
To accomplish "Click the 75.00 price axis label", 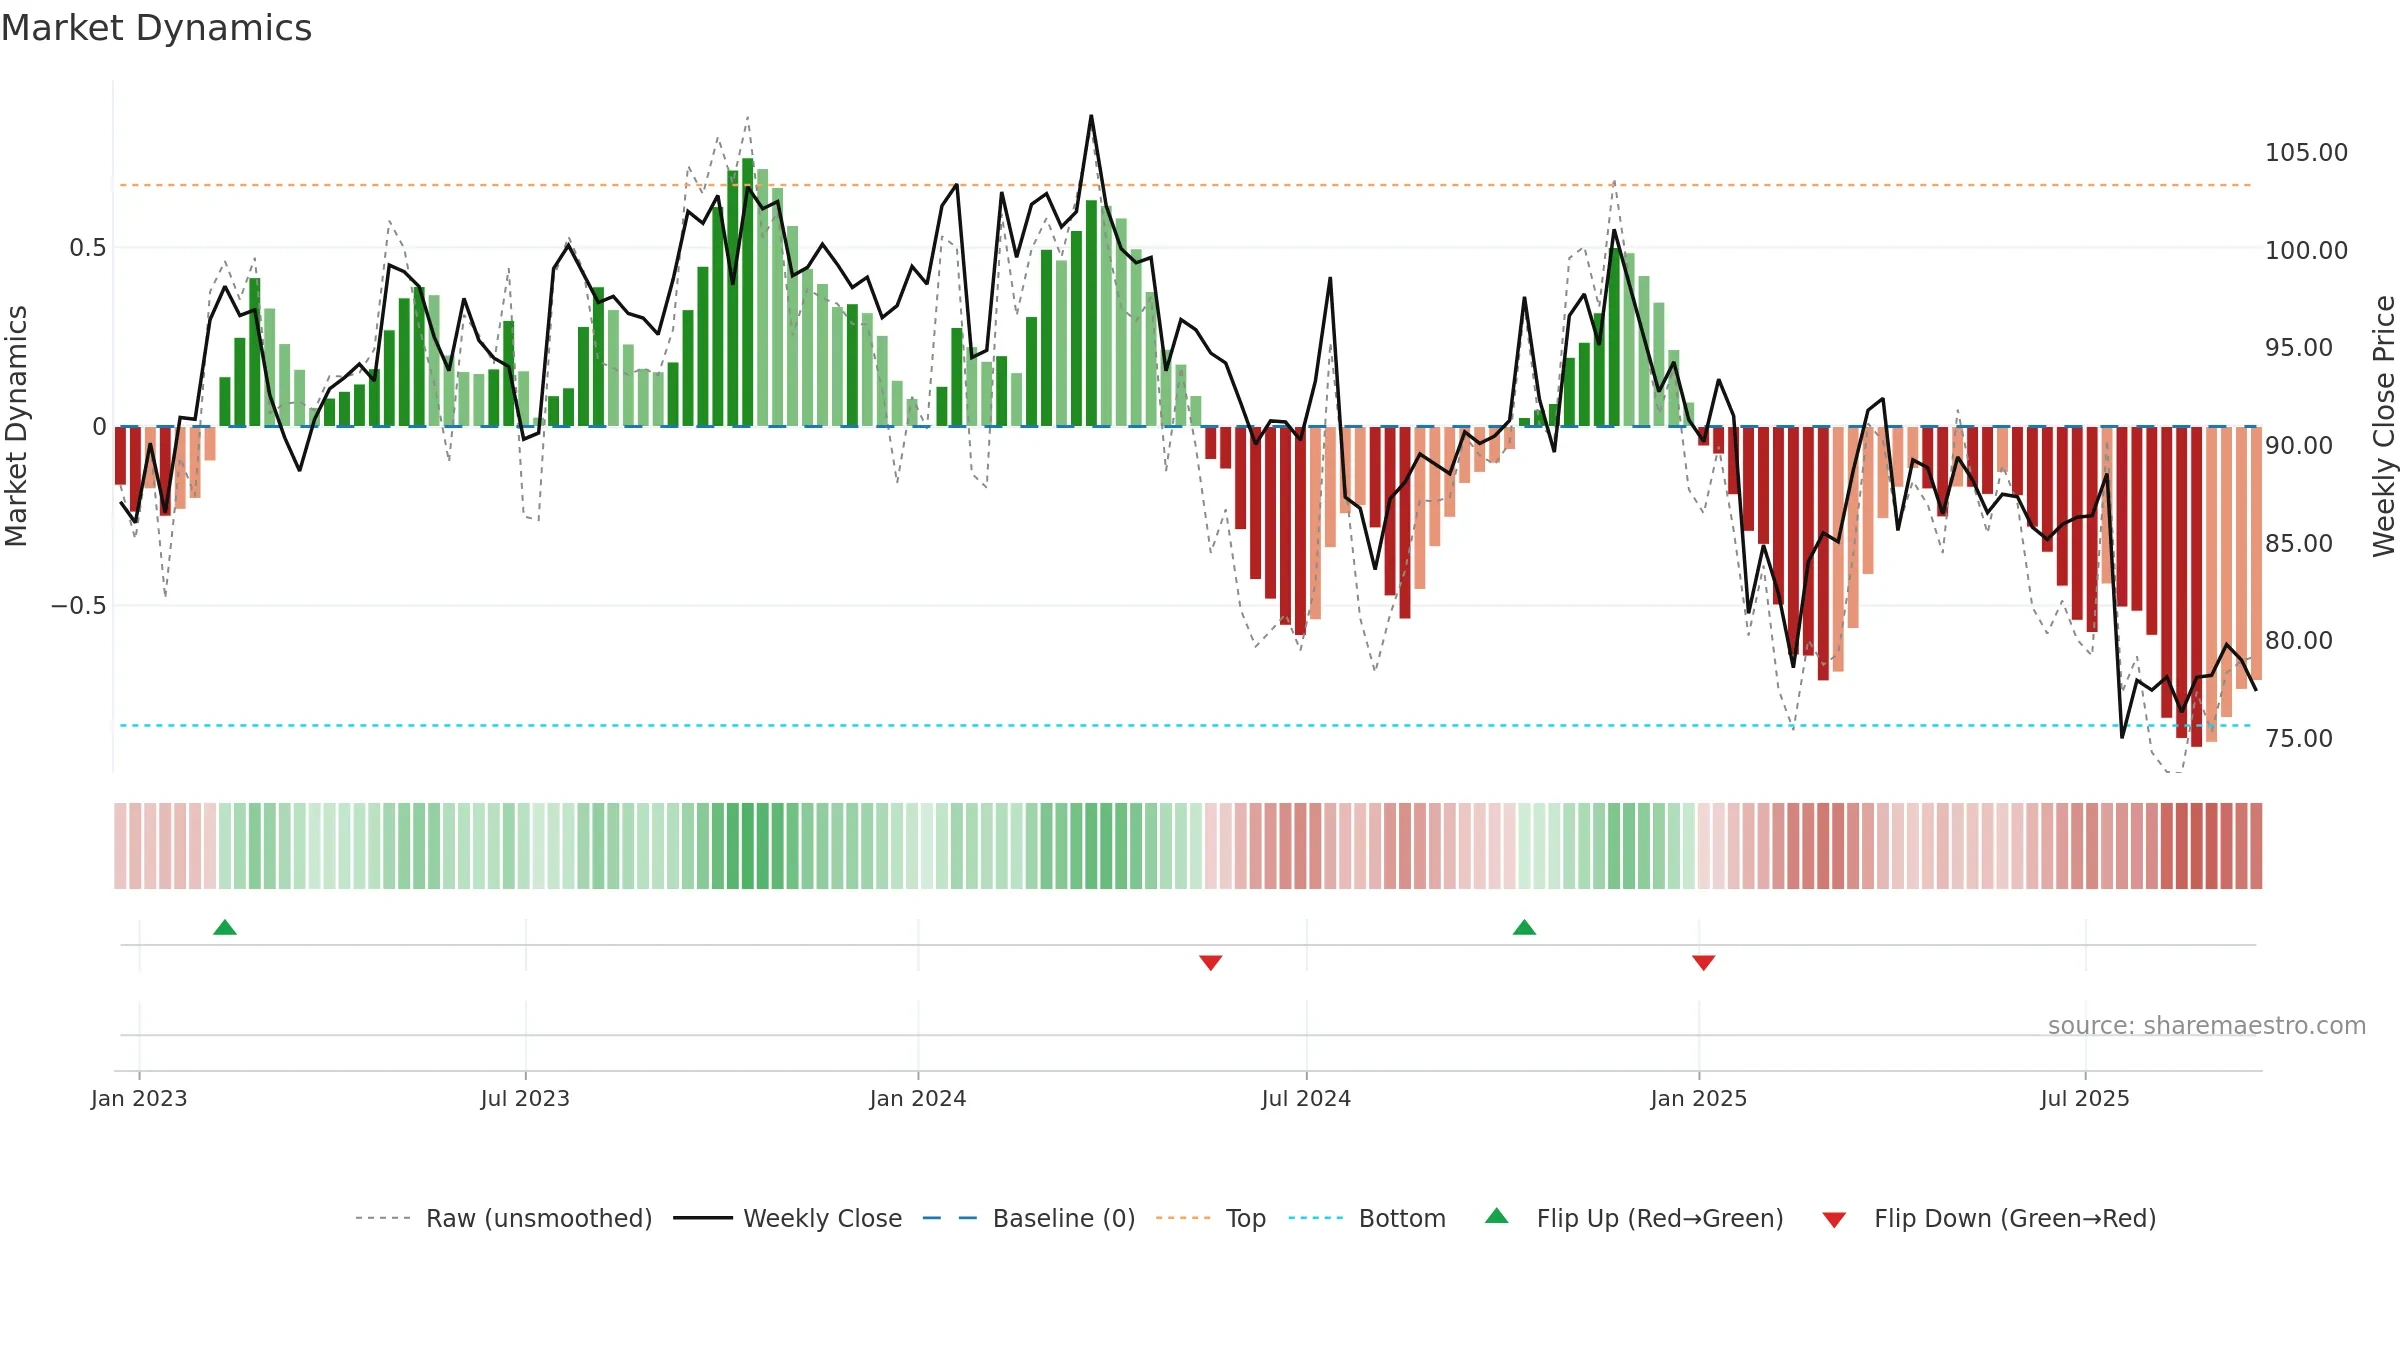I will coord(2299,738).
